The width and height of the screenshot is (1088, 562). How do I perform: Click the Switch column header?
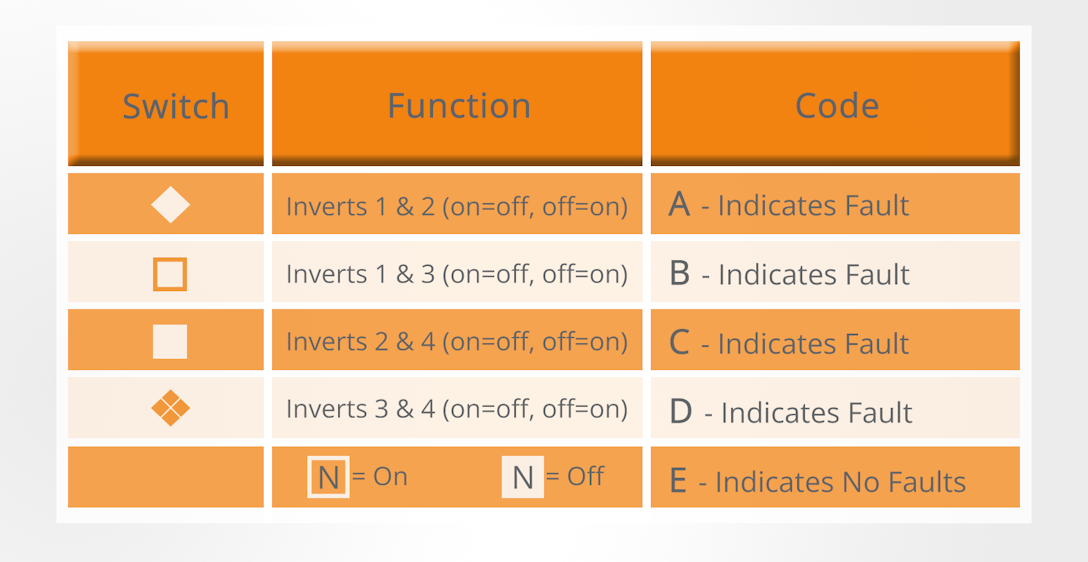click(175, 106)
